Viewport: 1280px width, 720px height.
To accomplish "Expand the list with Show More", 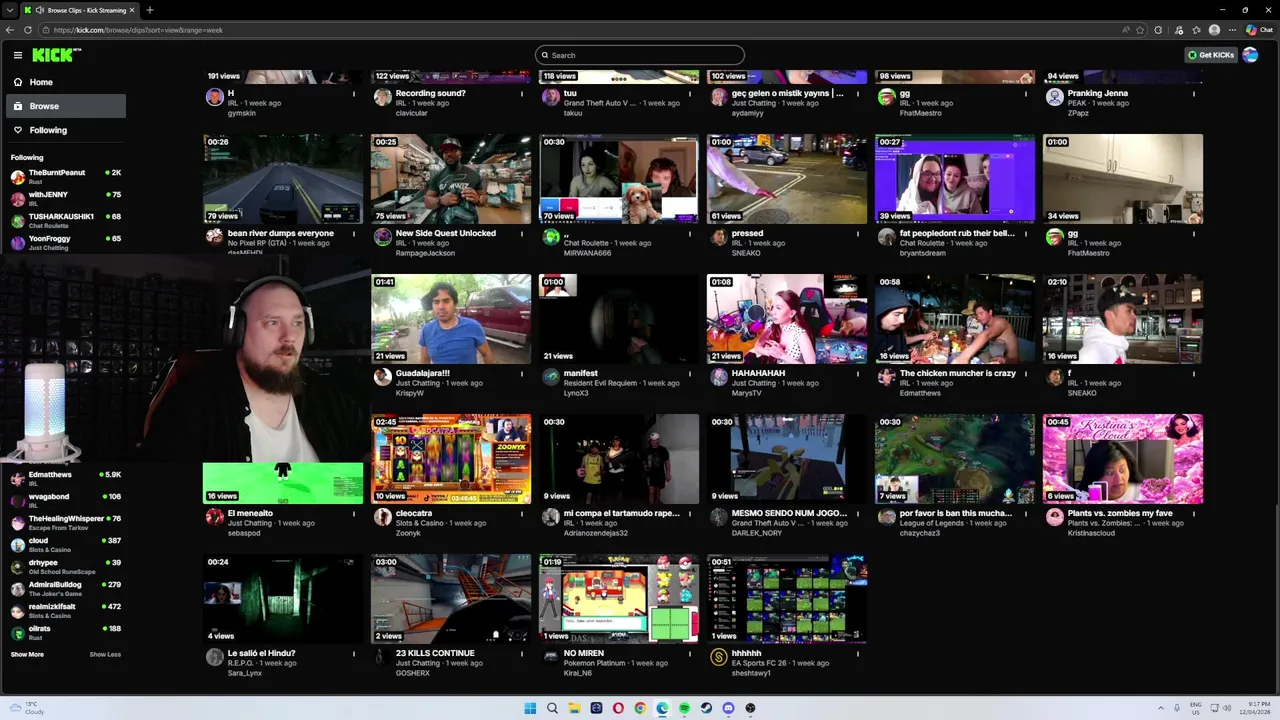I will tap(27, 654).
